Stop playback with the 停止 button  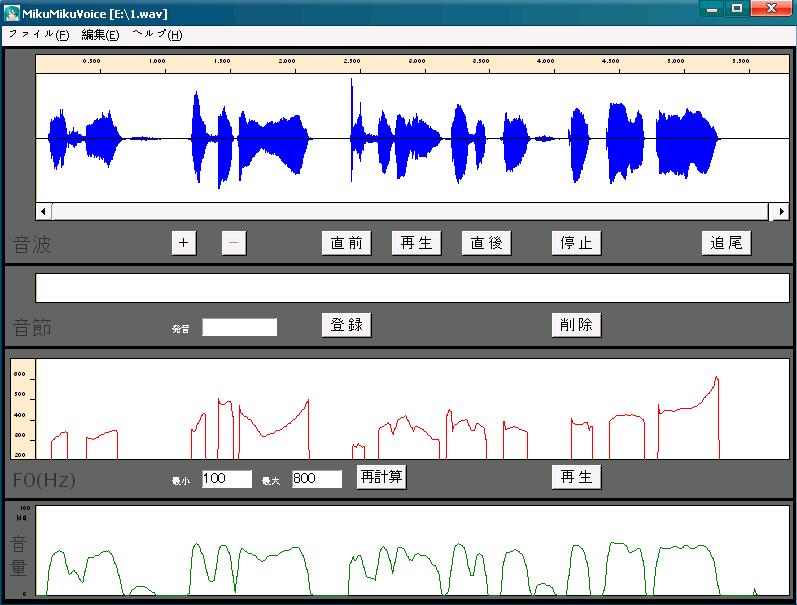tap(576, 243)
